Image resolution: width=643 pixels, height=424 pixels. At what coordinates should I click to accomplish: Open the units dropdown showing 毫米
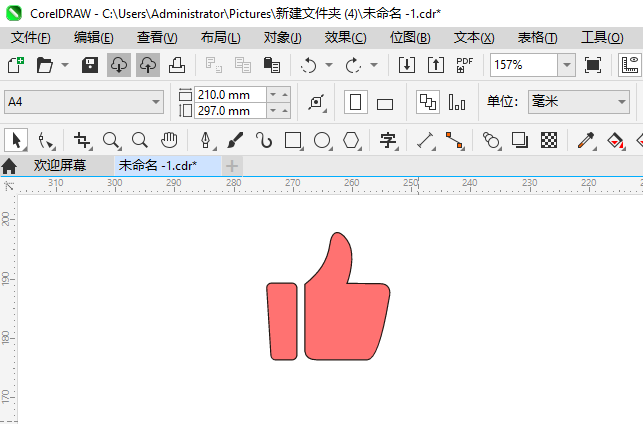(x=579, y=102)
